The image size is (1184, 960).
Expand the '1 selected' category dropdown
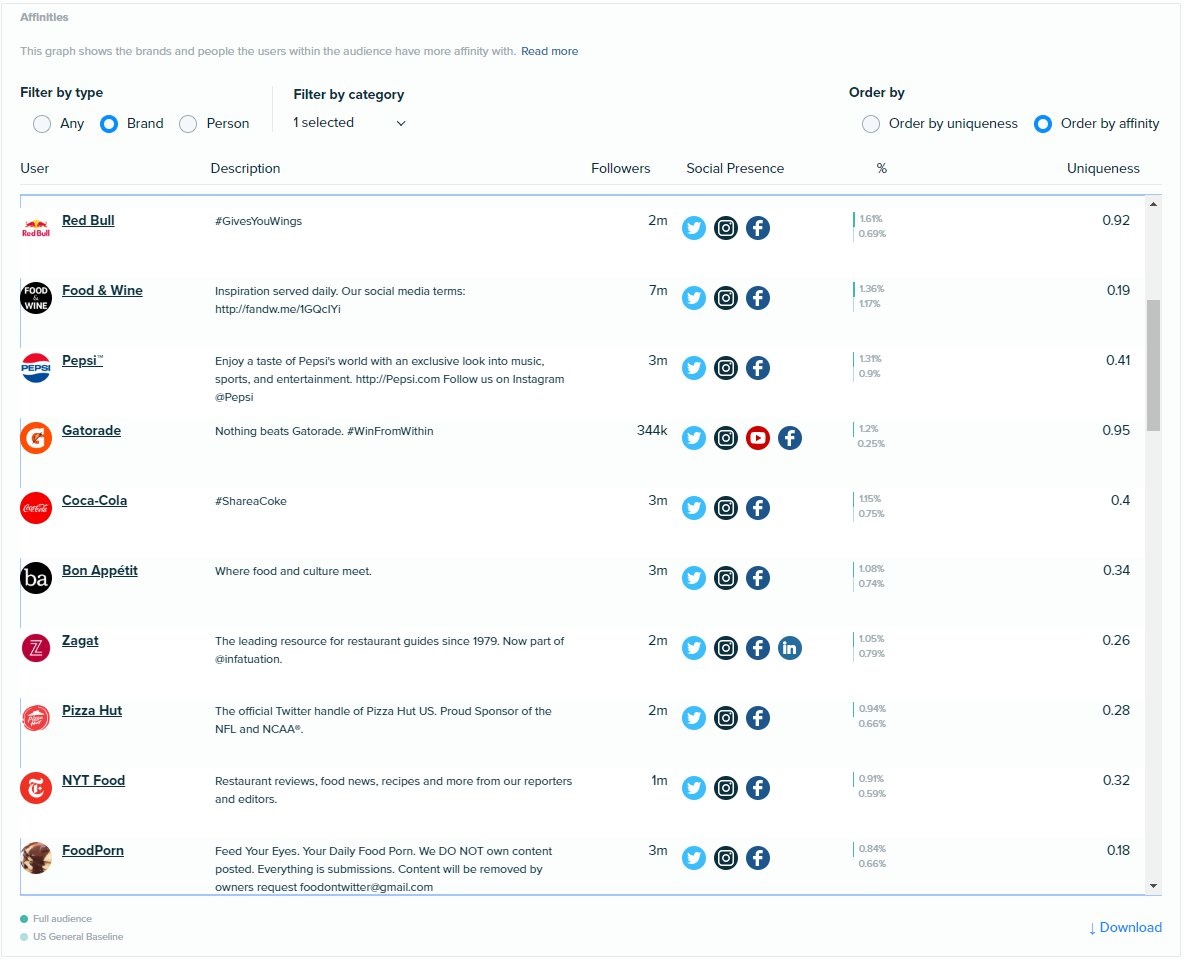(349, 122)
